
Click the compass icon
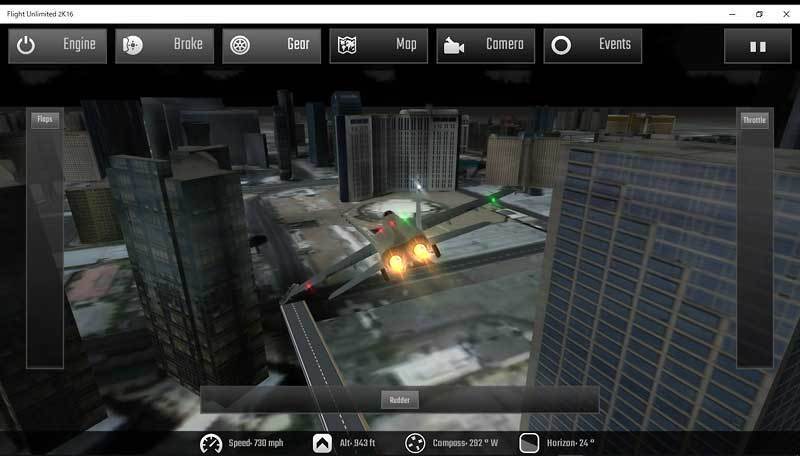coord(415,443)
